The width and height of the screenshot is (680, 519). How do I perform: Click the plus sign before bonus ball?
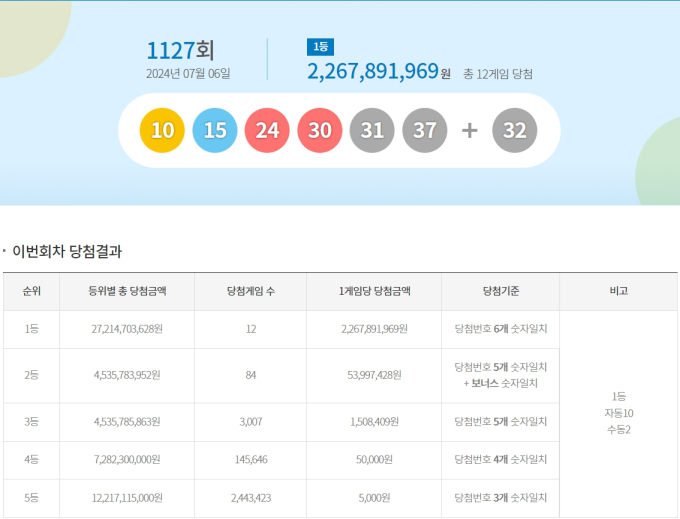point(470,130)
